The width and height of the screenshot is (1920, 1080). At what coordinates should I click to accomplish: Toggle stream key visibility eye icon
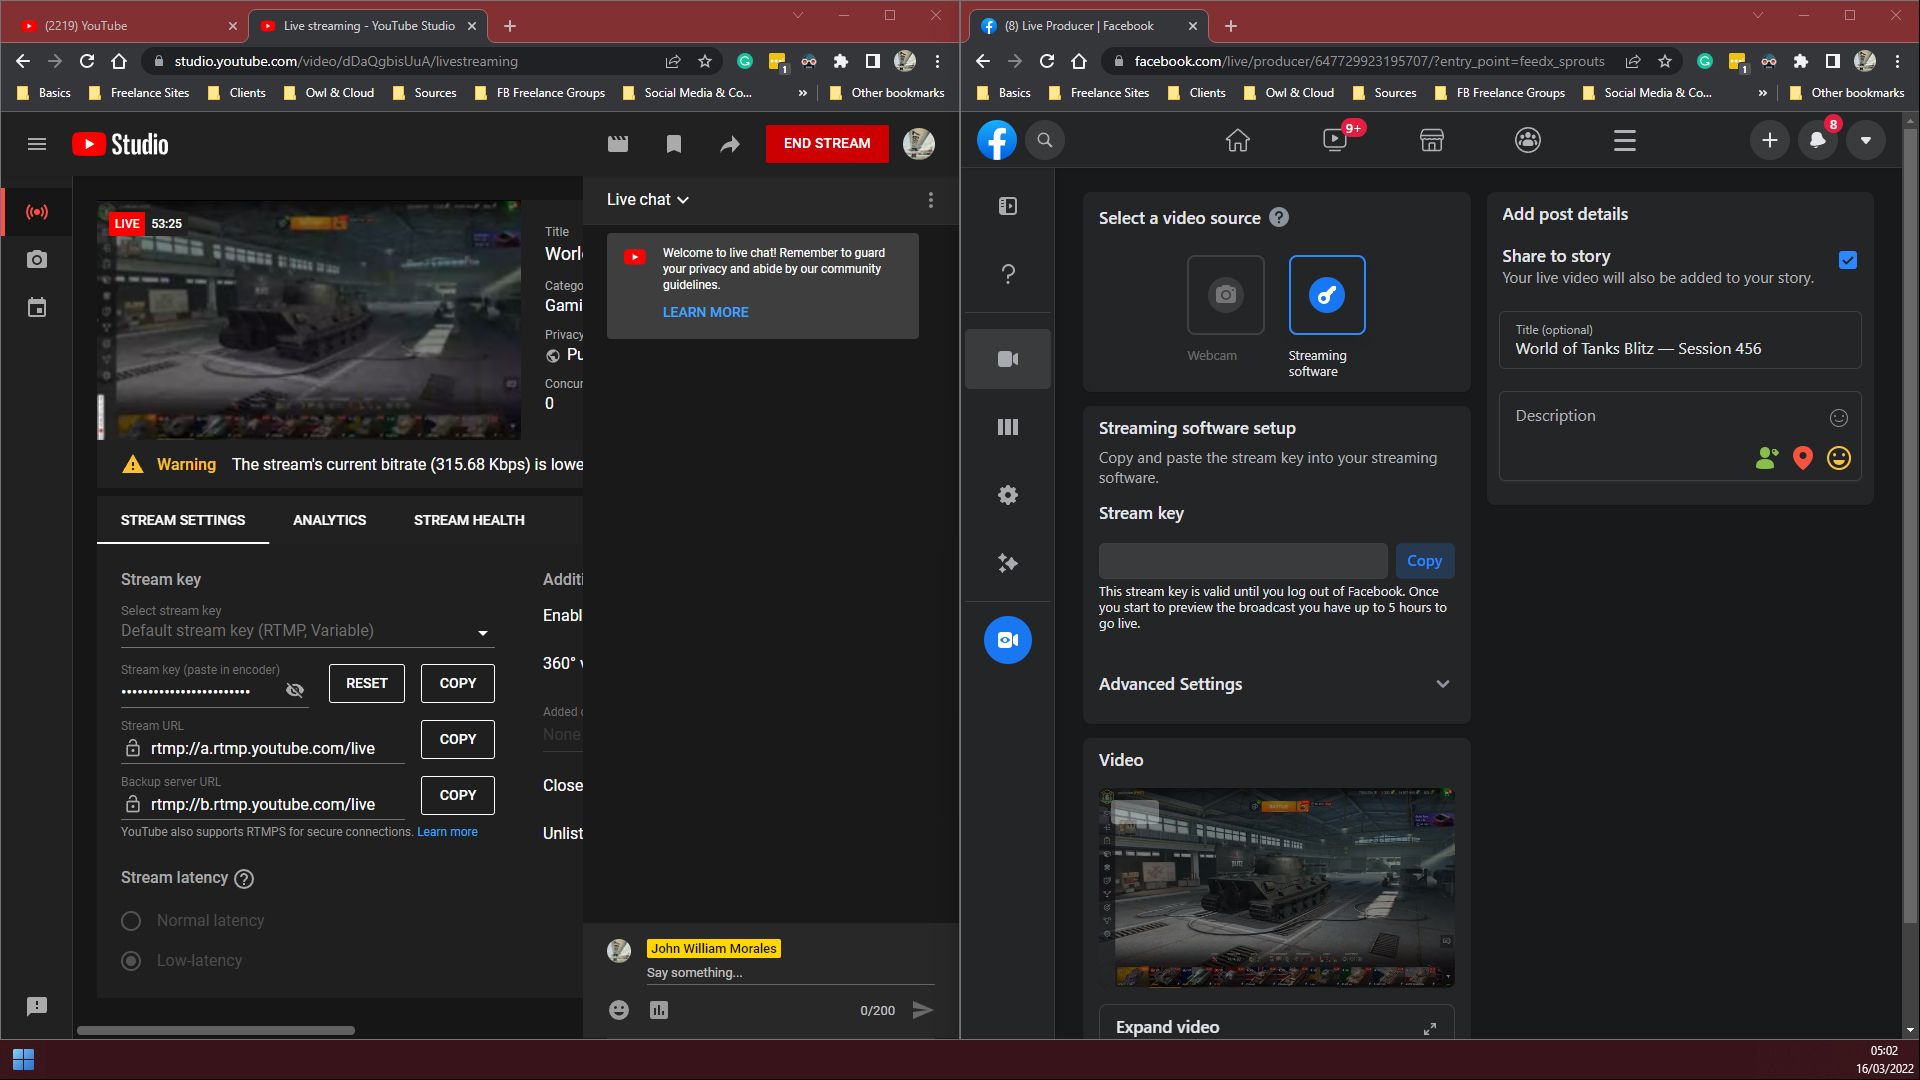pos(295,690)
